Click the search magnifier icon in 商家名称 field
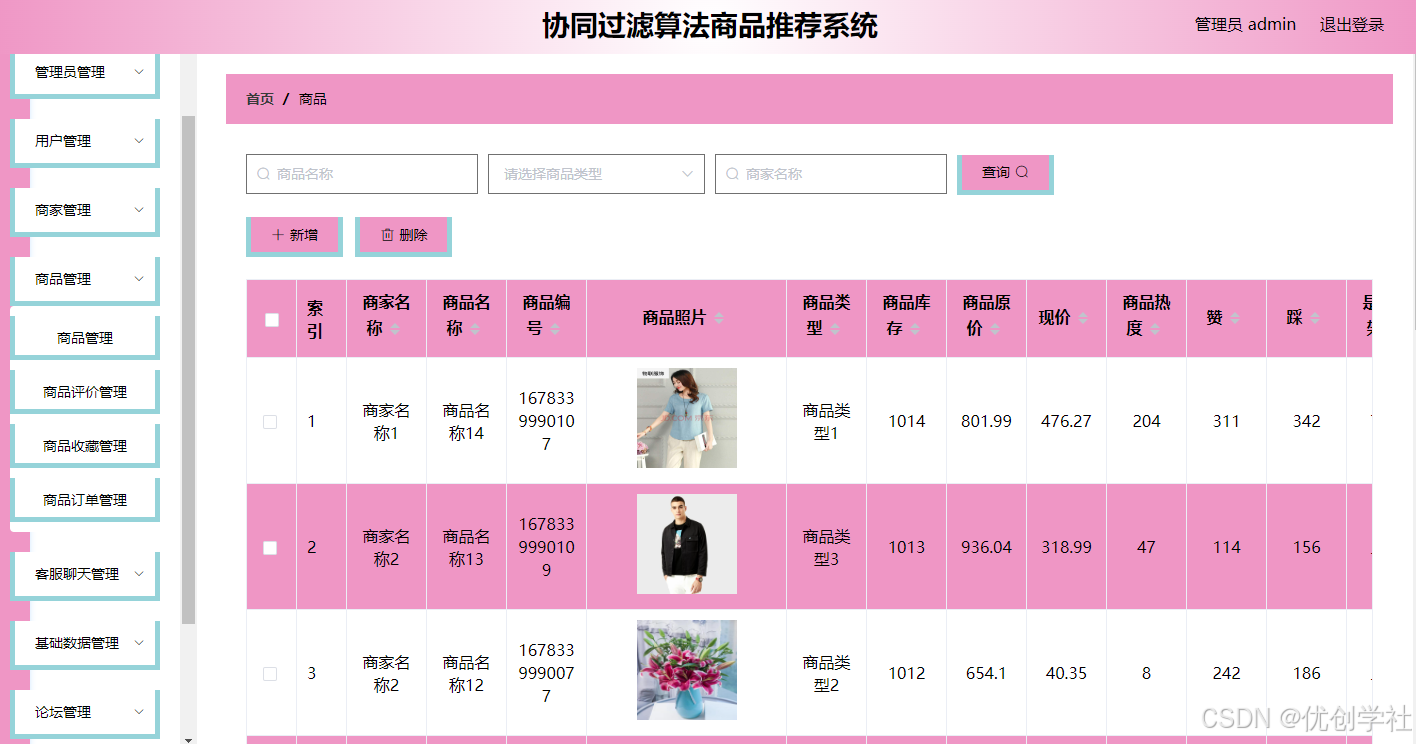The width and height of the screenshot is (1416, 744). coord(733,174)
